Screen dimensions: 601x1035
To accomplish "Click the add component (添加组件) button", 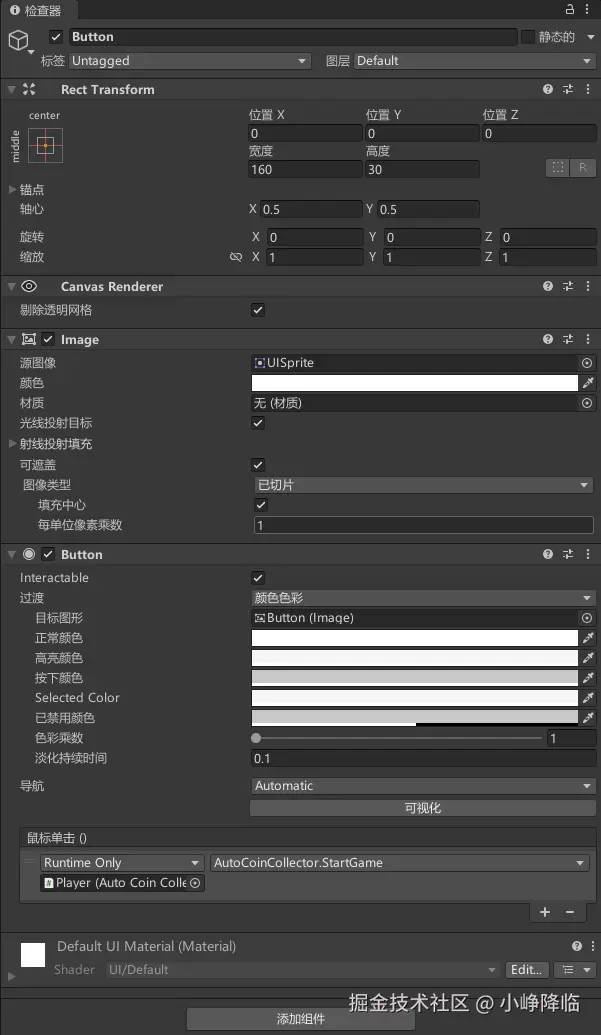I will tap(301, 1018).
